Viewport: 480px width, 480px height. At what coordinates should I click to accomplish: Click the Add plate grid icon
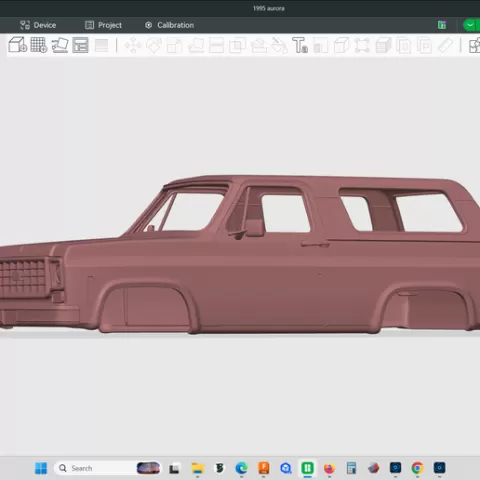pos(39,45)
